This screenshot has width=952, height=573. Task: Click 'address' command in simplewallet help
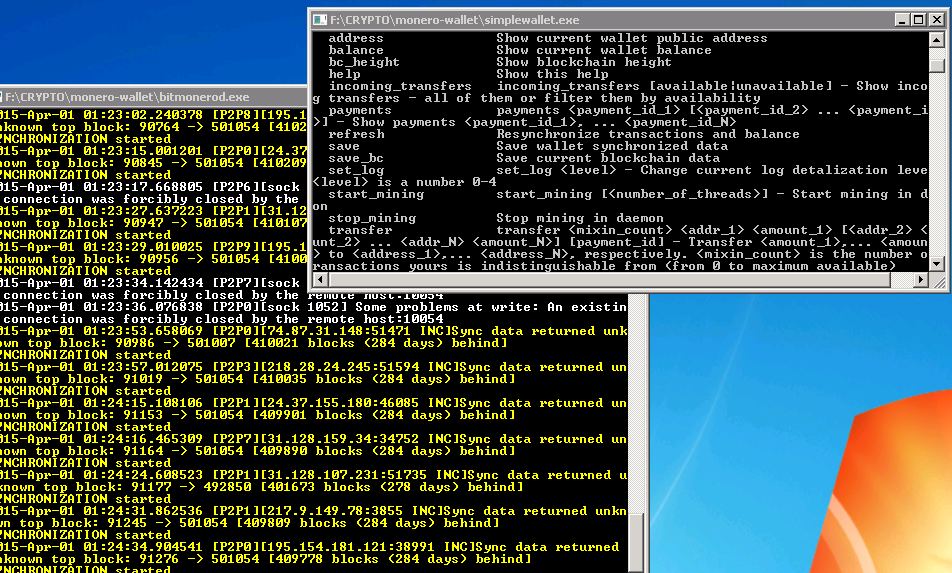[356, 38]
